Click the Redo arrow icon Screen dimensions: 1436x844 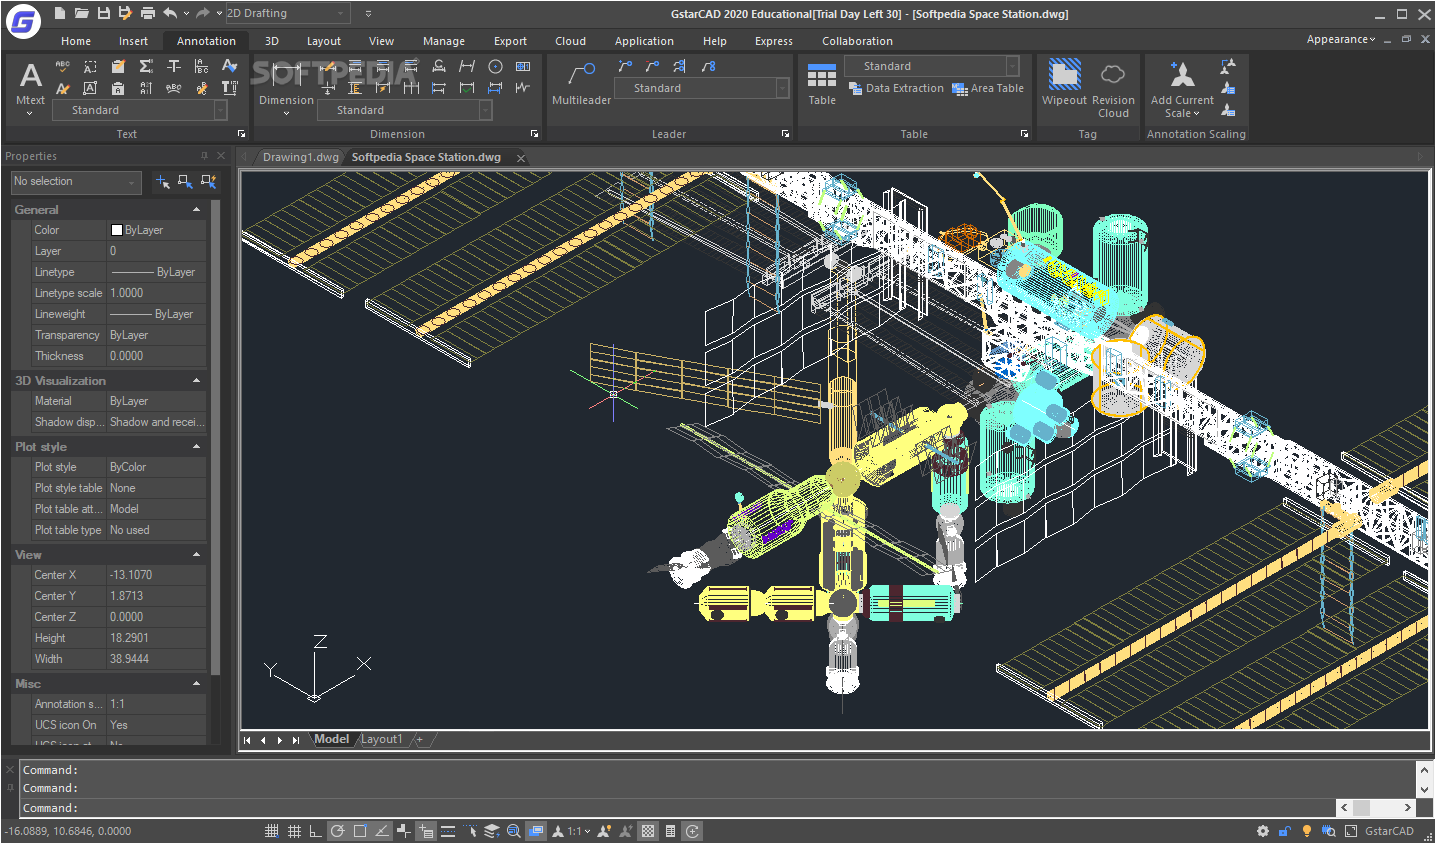(203, 13)
